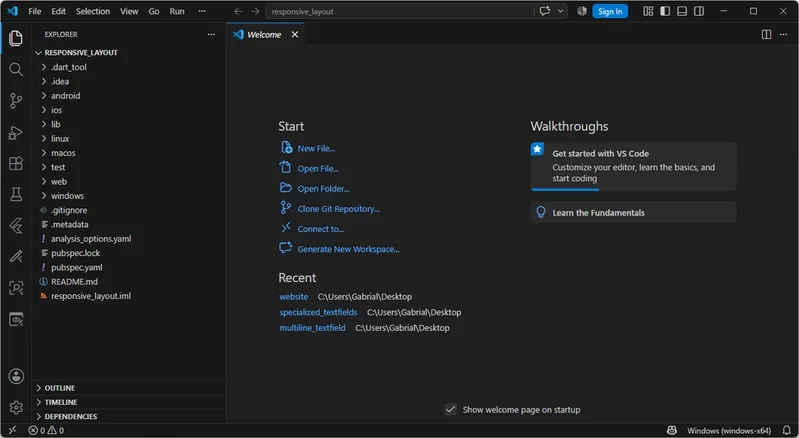The width and height of the screenshot is (799, 438).
Task: Click Connect to... link
Action: tap(321, 229)
